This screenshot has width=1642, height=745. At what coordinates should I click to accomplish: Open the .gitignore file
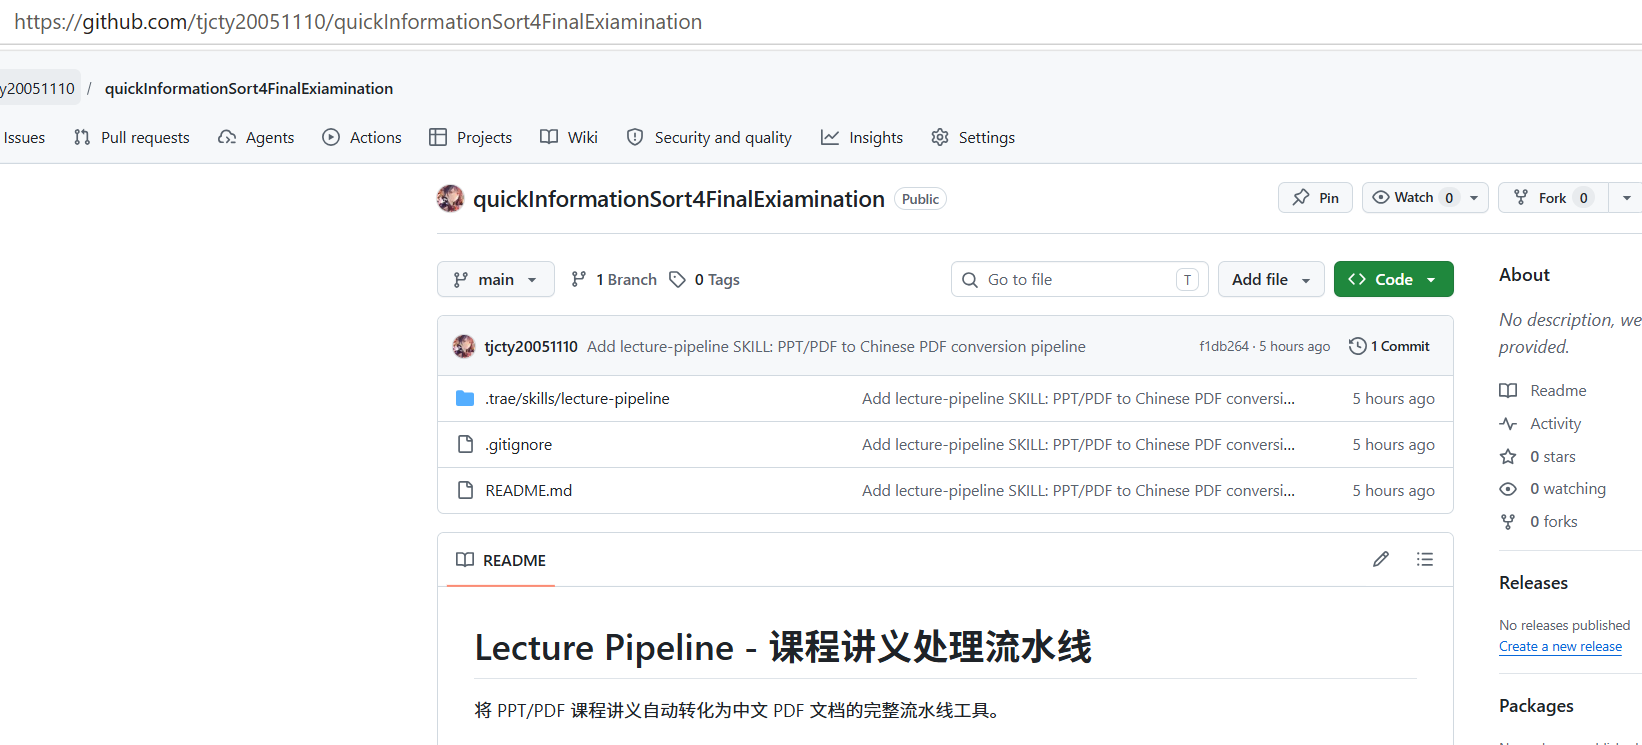point(518,444)
